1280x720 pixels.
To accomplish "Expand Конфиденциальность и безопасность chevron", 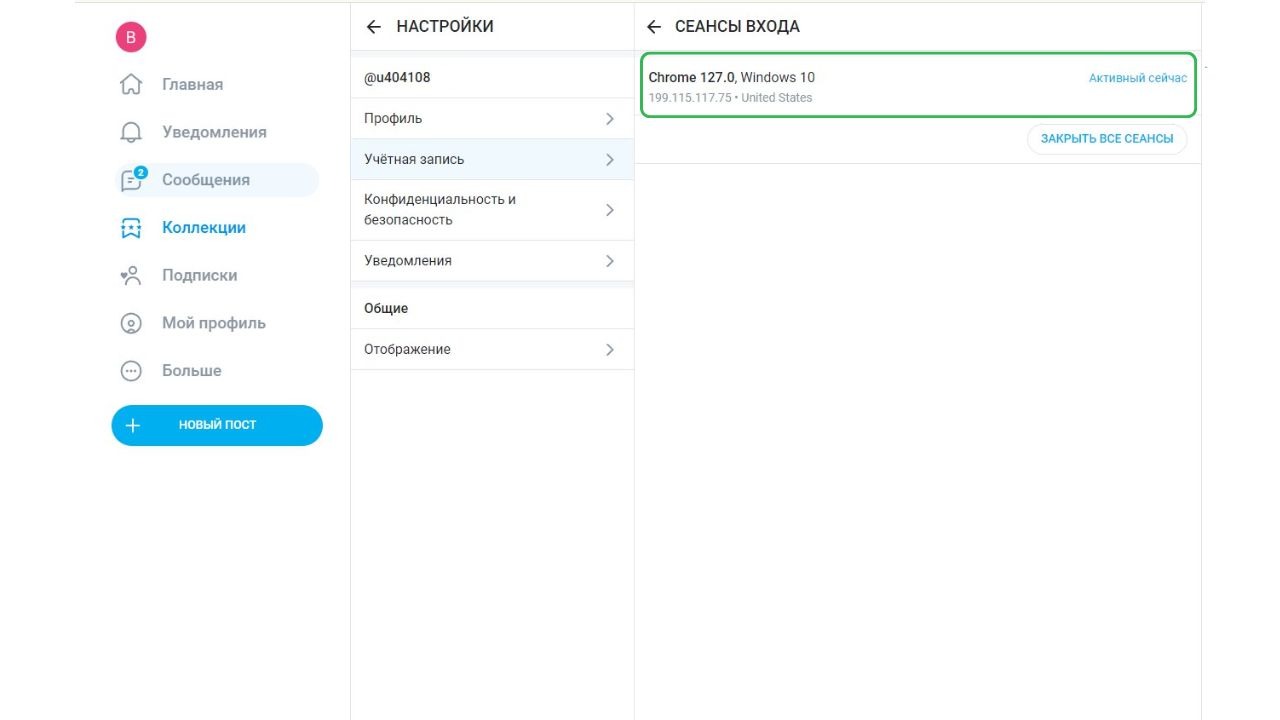I will point(610,210).
